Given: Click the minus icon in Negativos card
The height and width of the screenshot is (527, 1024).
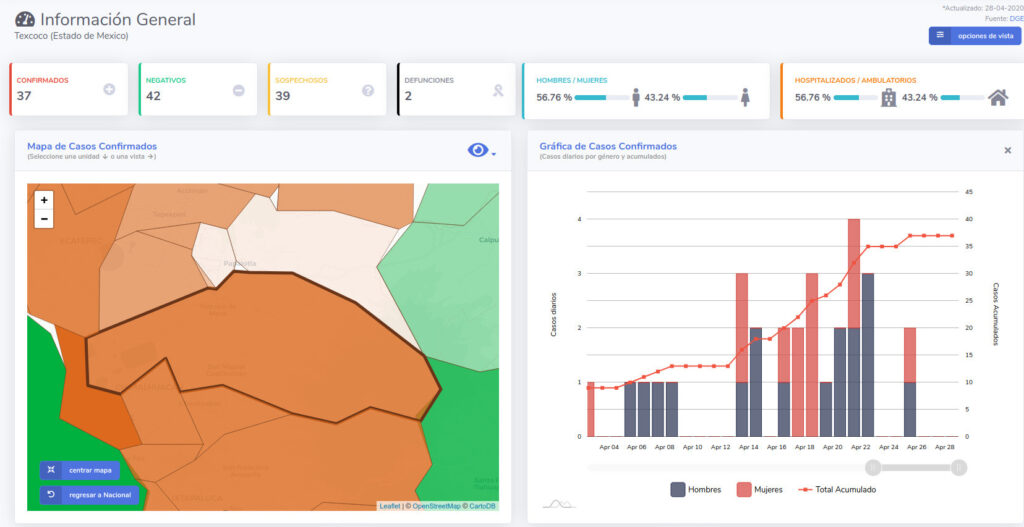Looking at the screenshot, I should coord(238,90).
